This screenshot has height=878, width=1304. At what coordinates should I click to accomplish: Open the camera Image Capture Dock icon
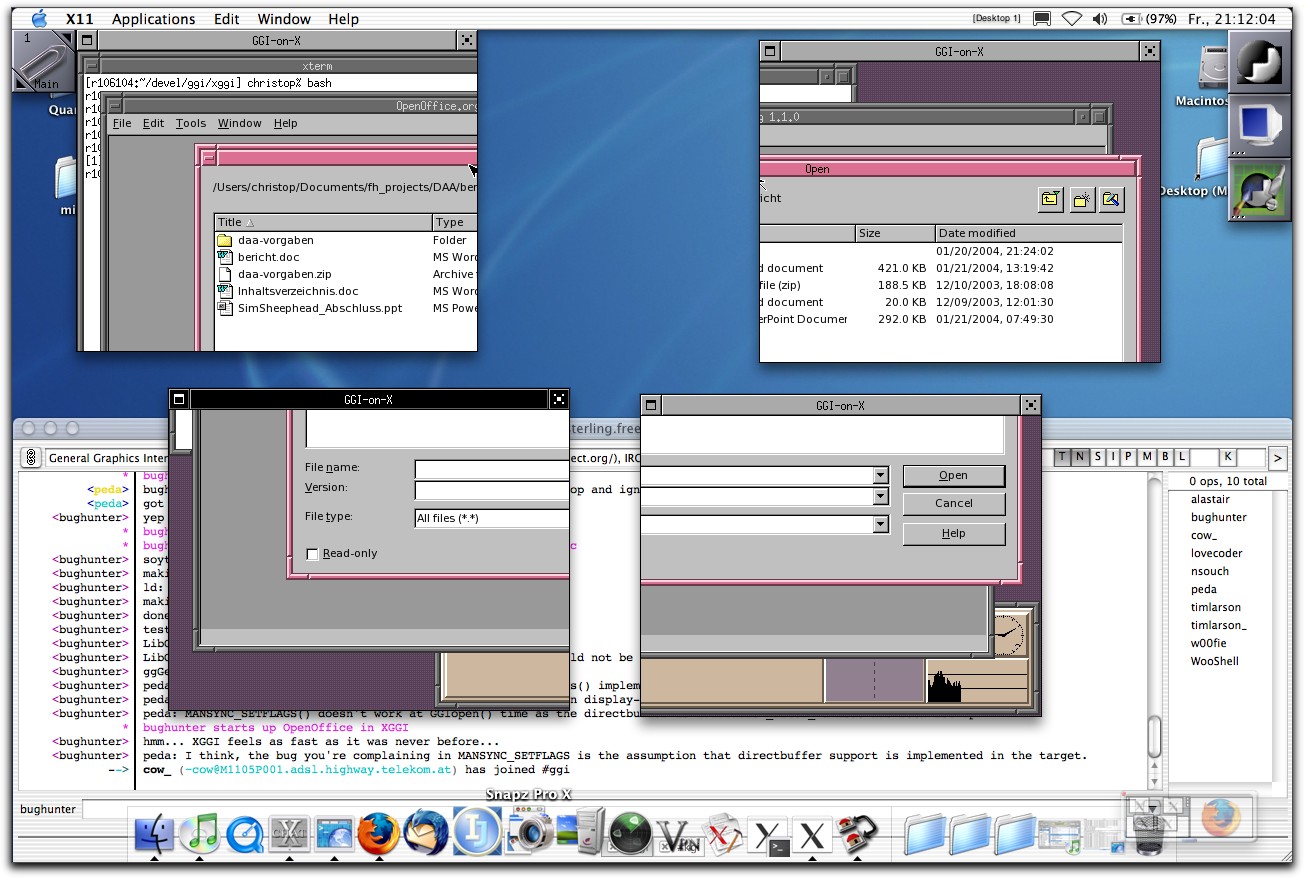point(530,833)
